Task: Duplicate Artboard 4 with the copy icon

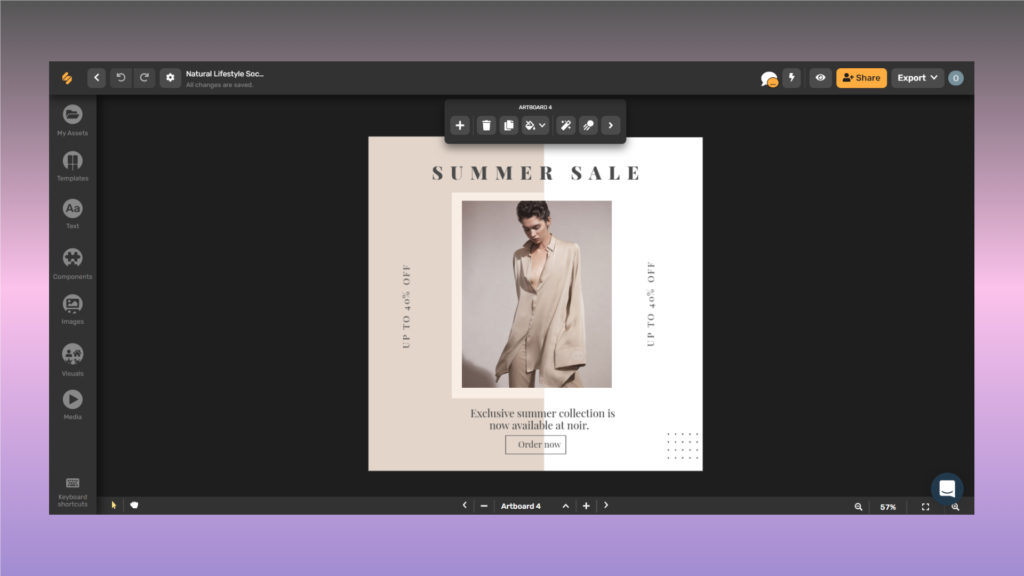Action: (509, 125)
